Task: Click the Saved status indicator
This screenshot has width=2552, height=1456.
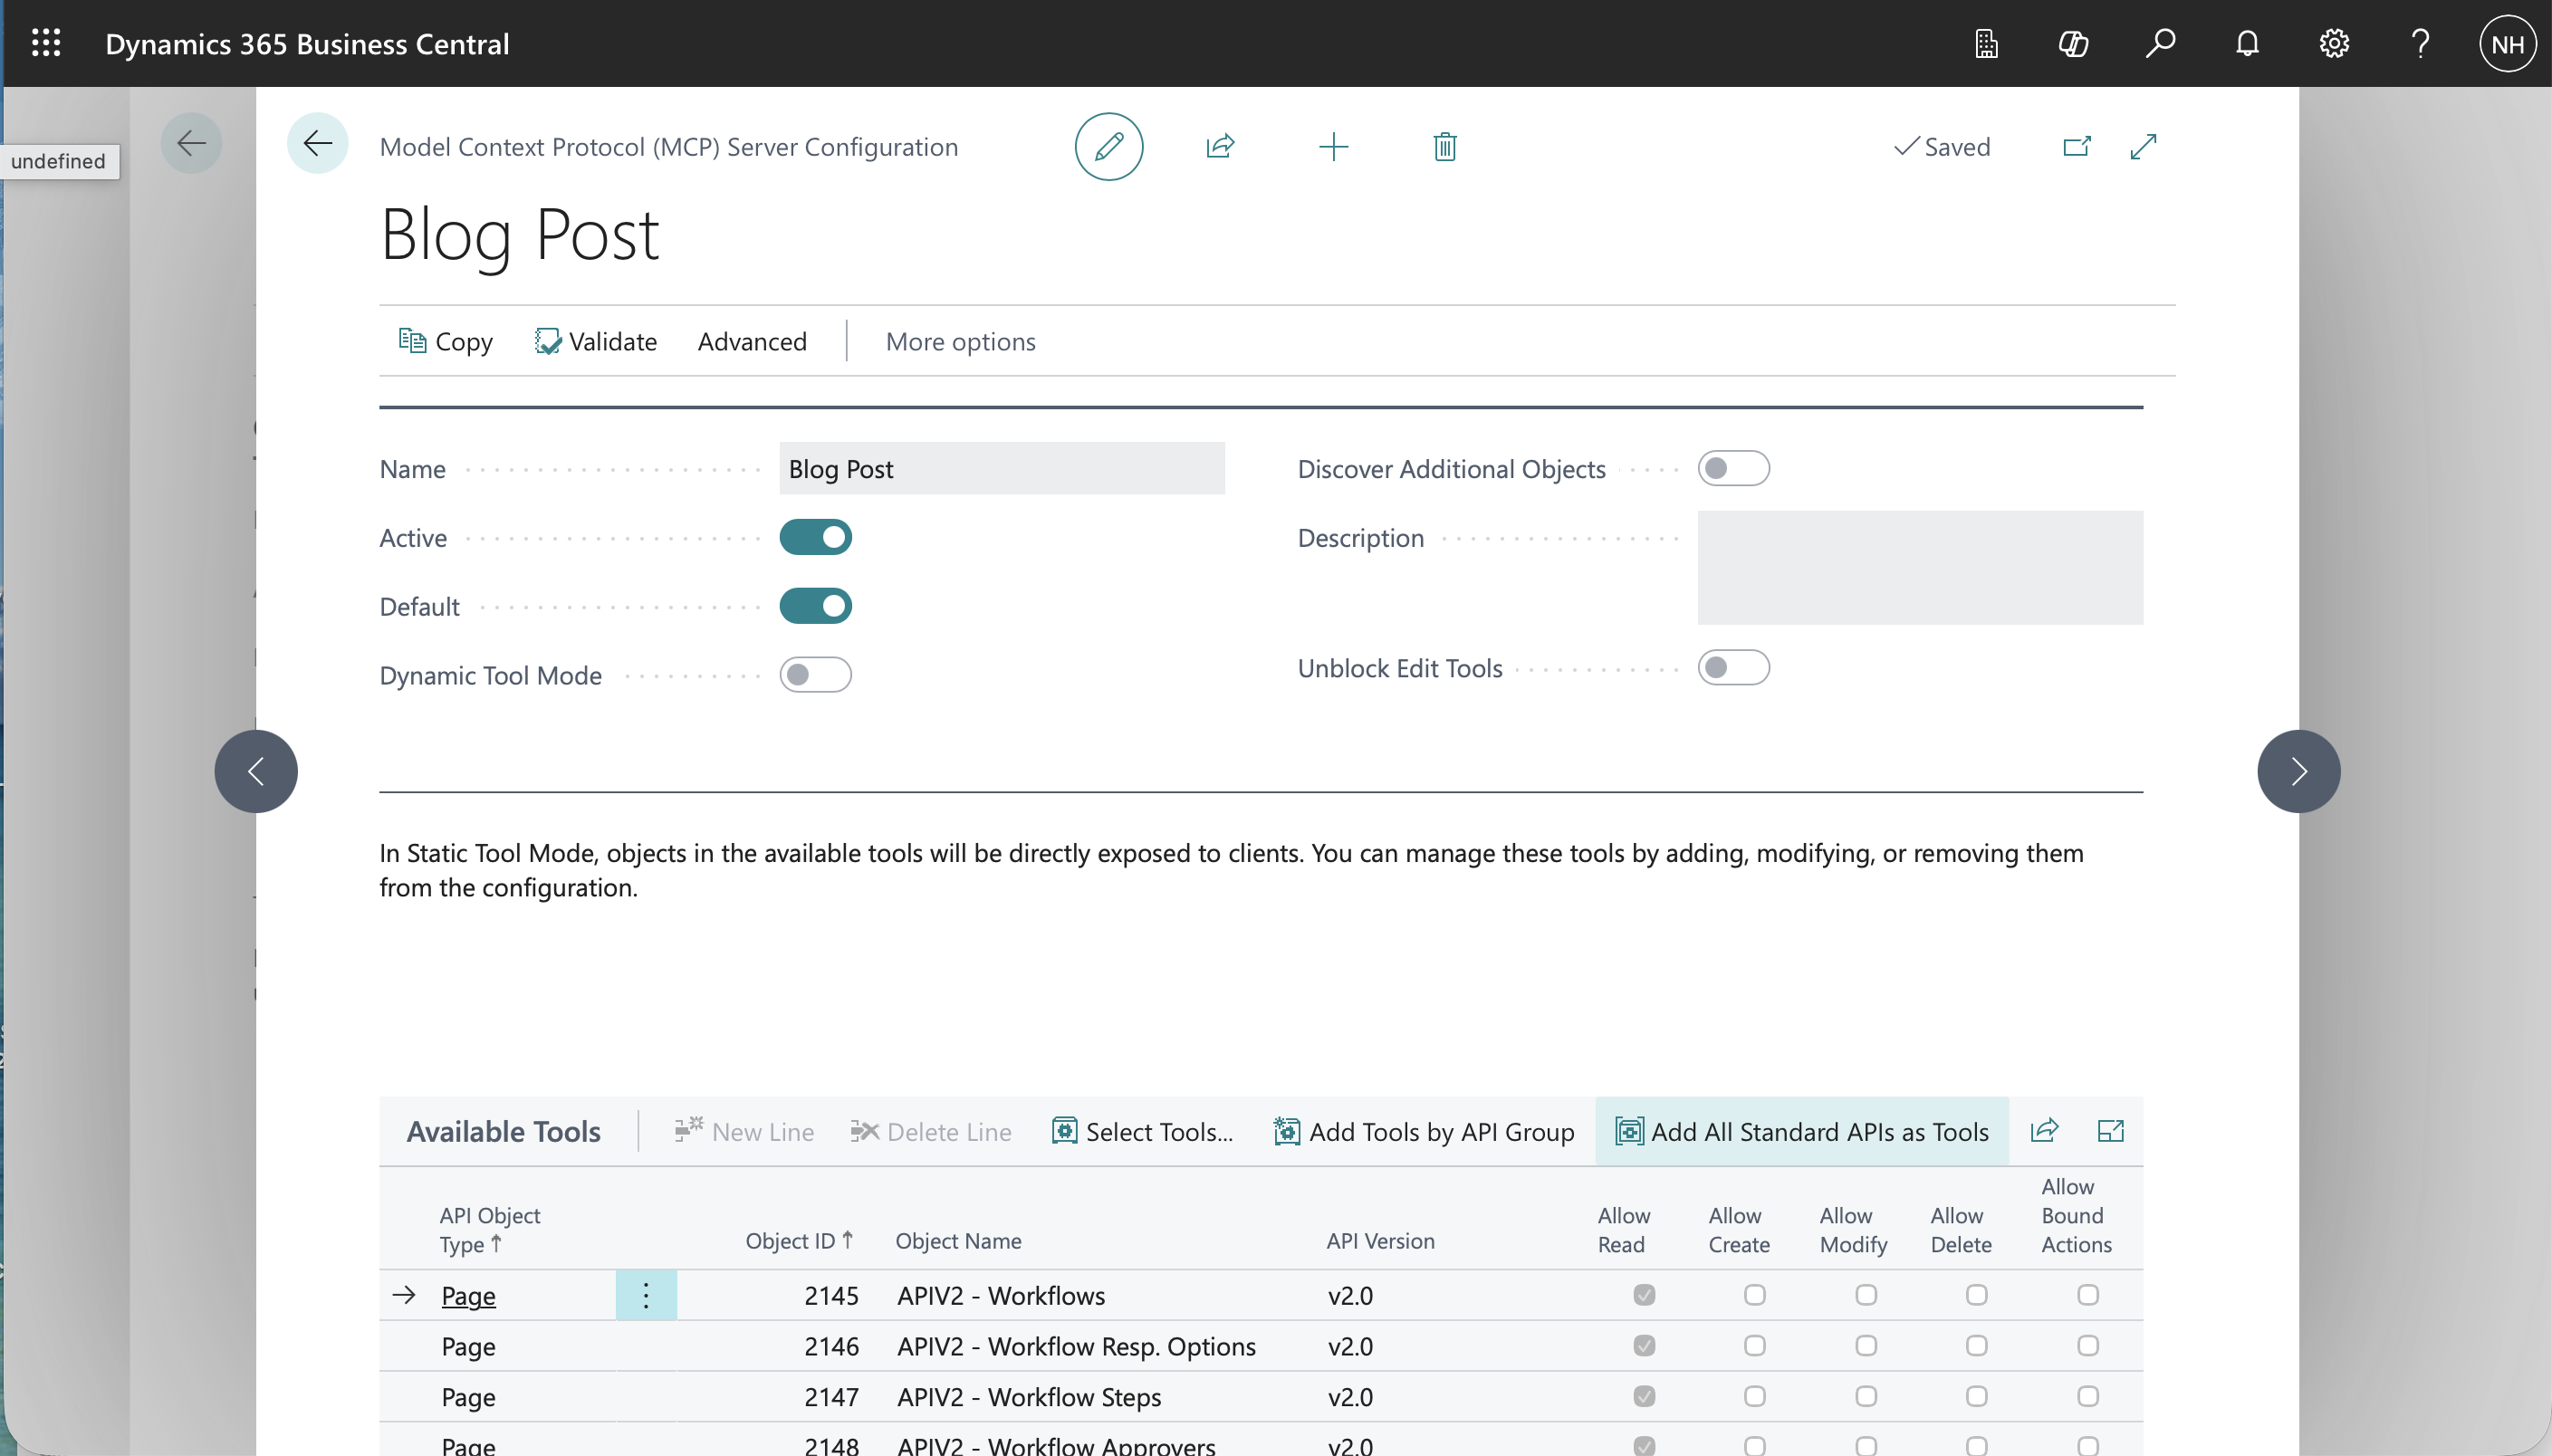Action: pyautogui.click(x=1941, y=147)
